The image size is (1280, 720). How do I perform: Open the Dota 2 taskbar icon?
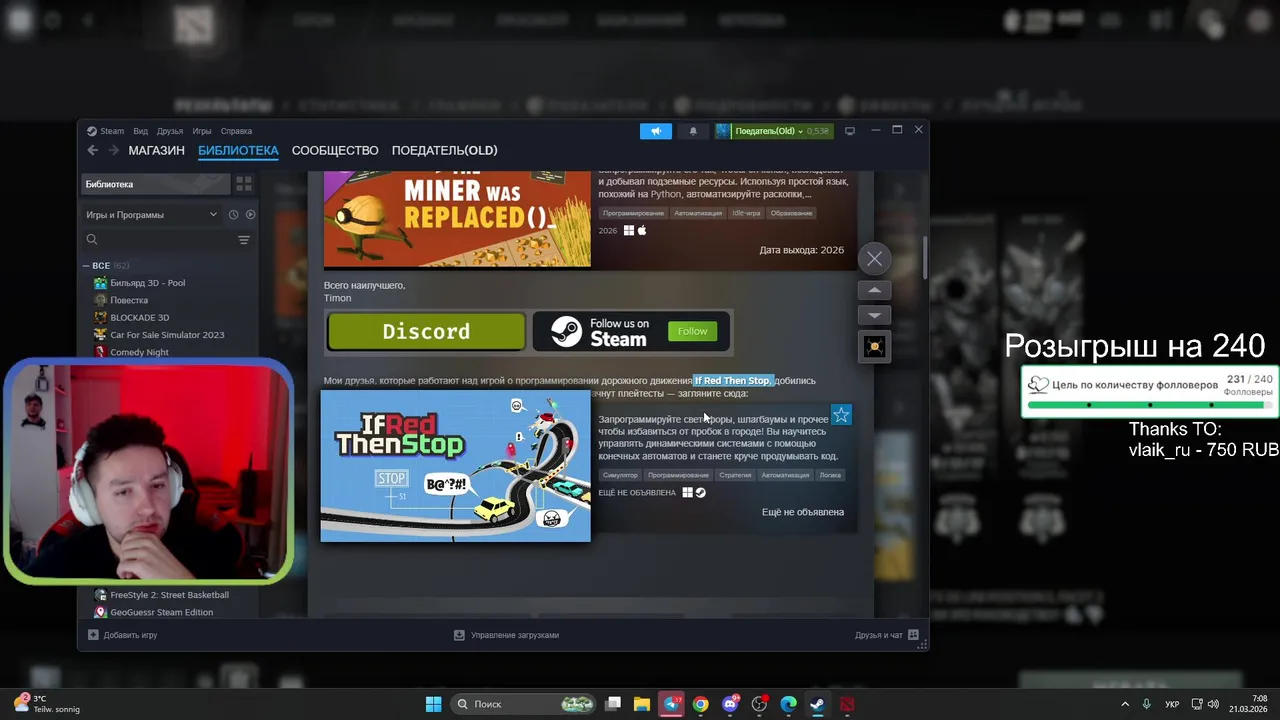coord(847,704)
